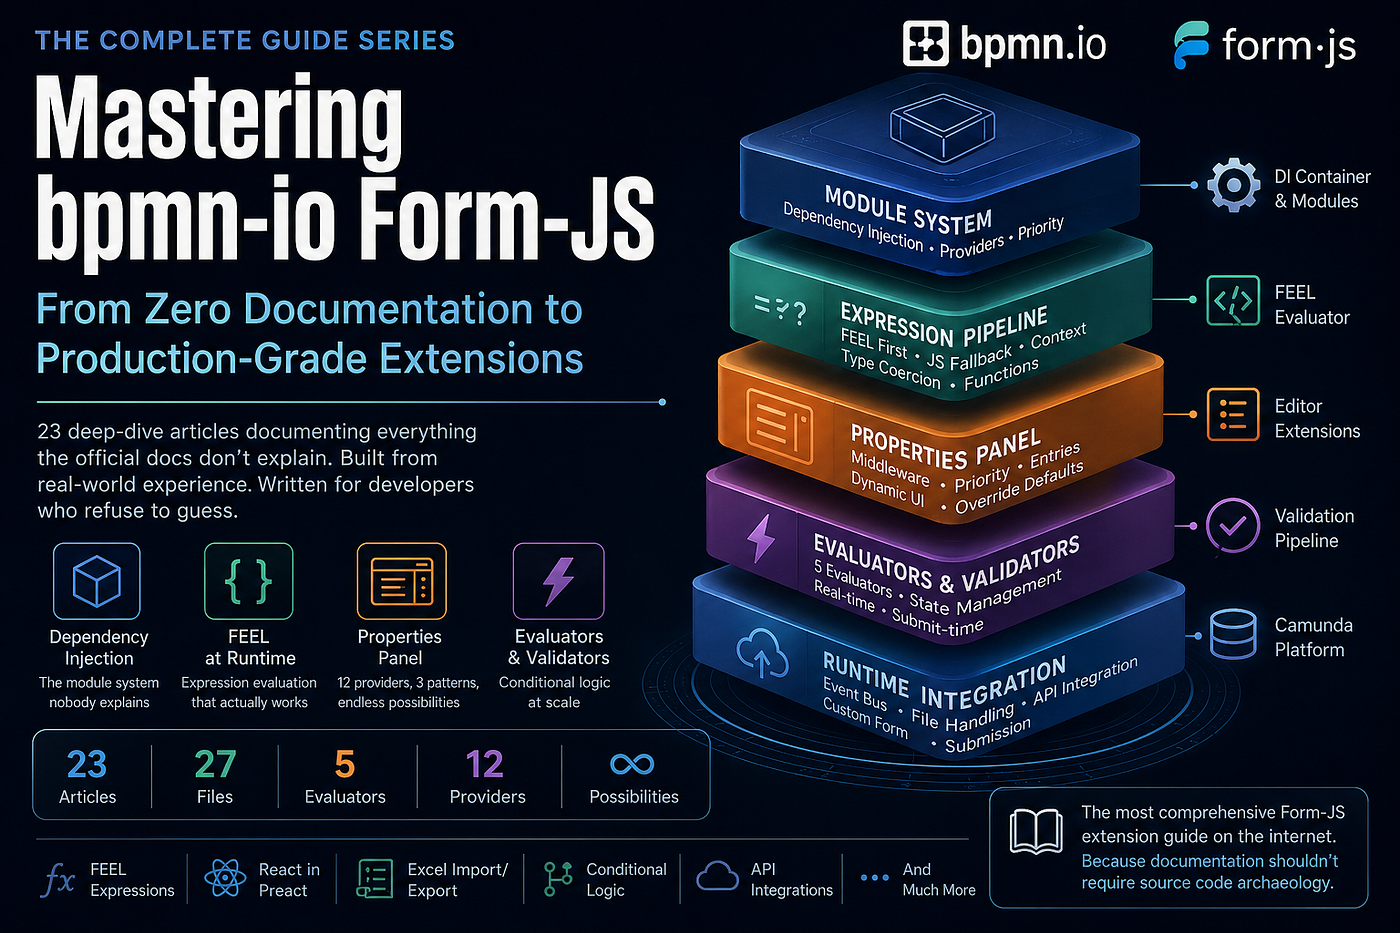Click "Expression evaluation that actually works" caption
1400x933 pixels.
[249, 692]
